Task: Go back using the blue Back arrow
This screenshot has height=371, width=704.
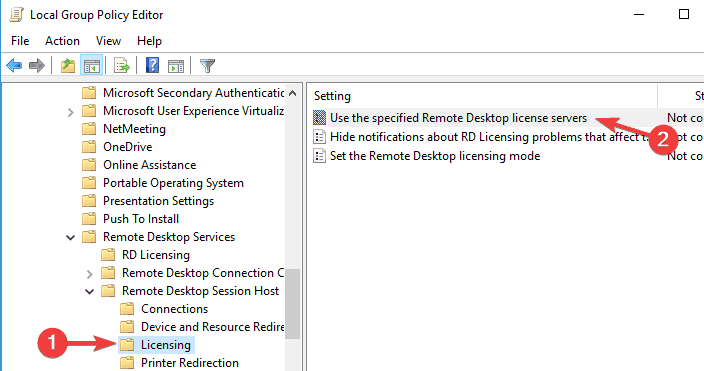Action: pyautogui.click(x=14, y=66)
